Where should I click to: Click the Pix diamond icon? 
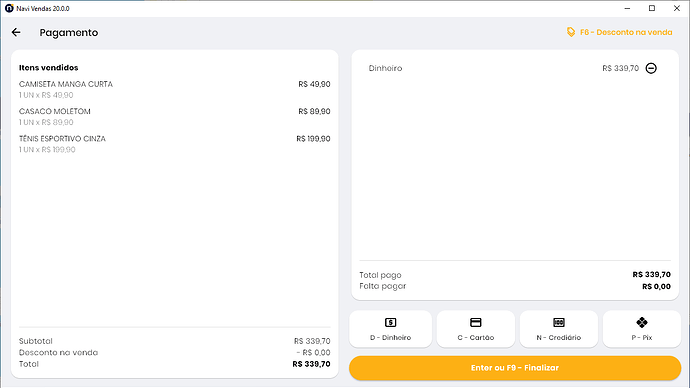pos(642,322)
